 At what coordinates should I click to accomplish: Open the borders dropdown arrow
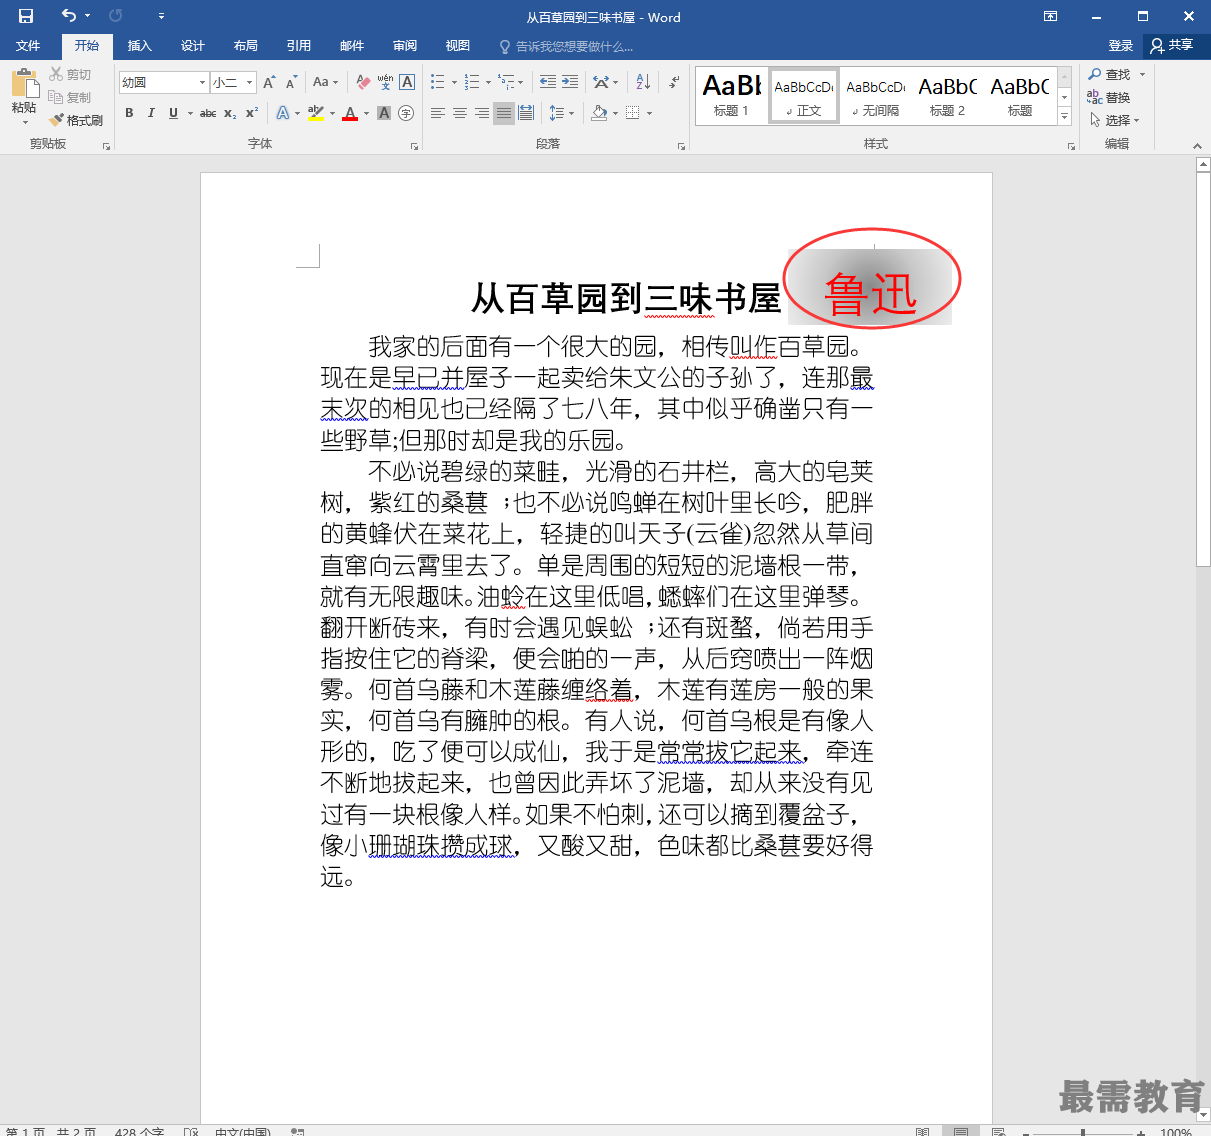point(649,113)
